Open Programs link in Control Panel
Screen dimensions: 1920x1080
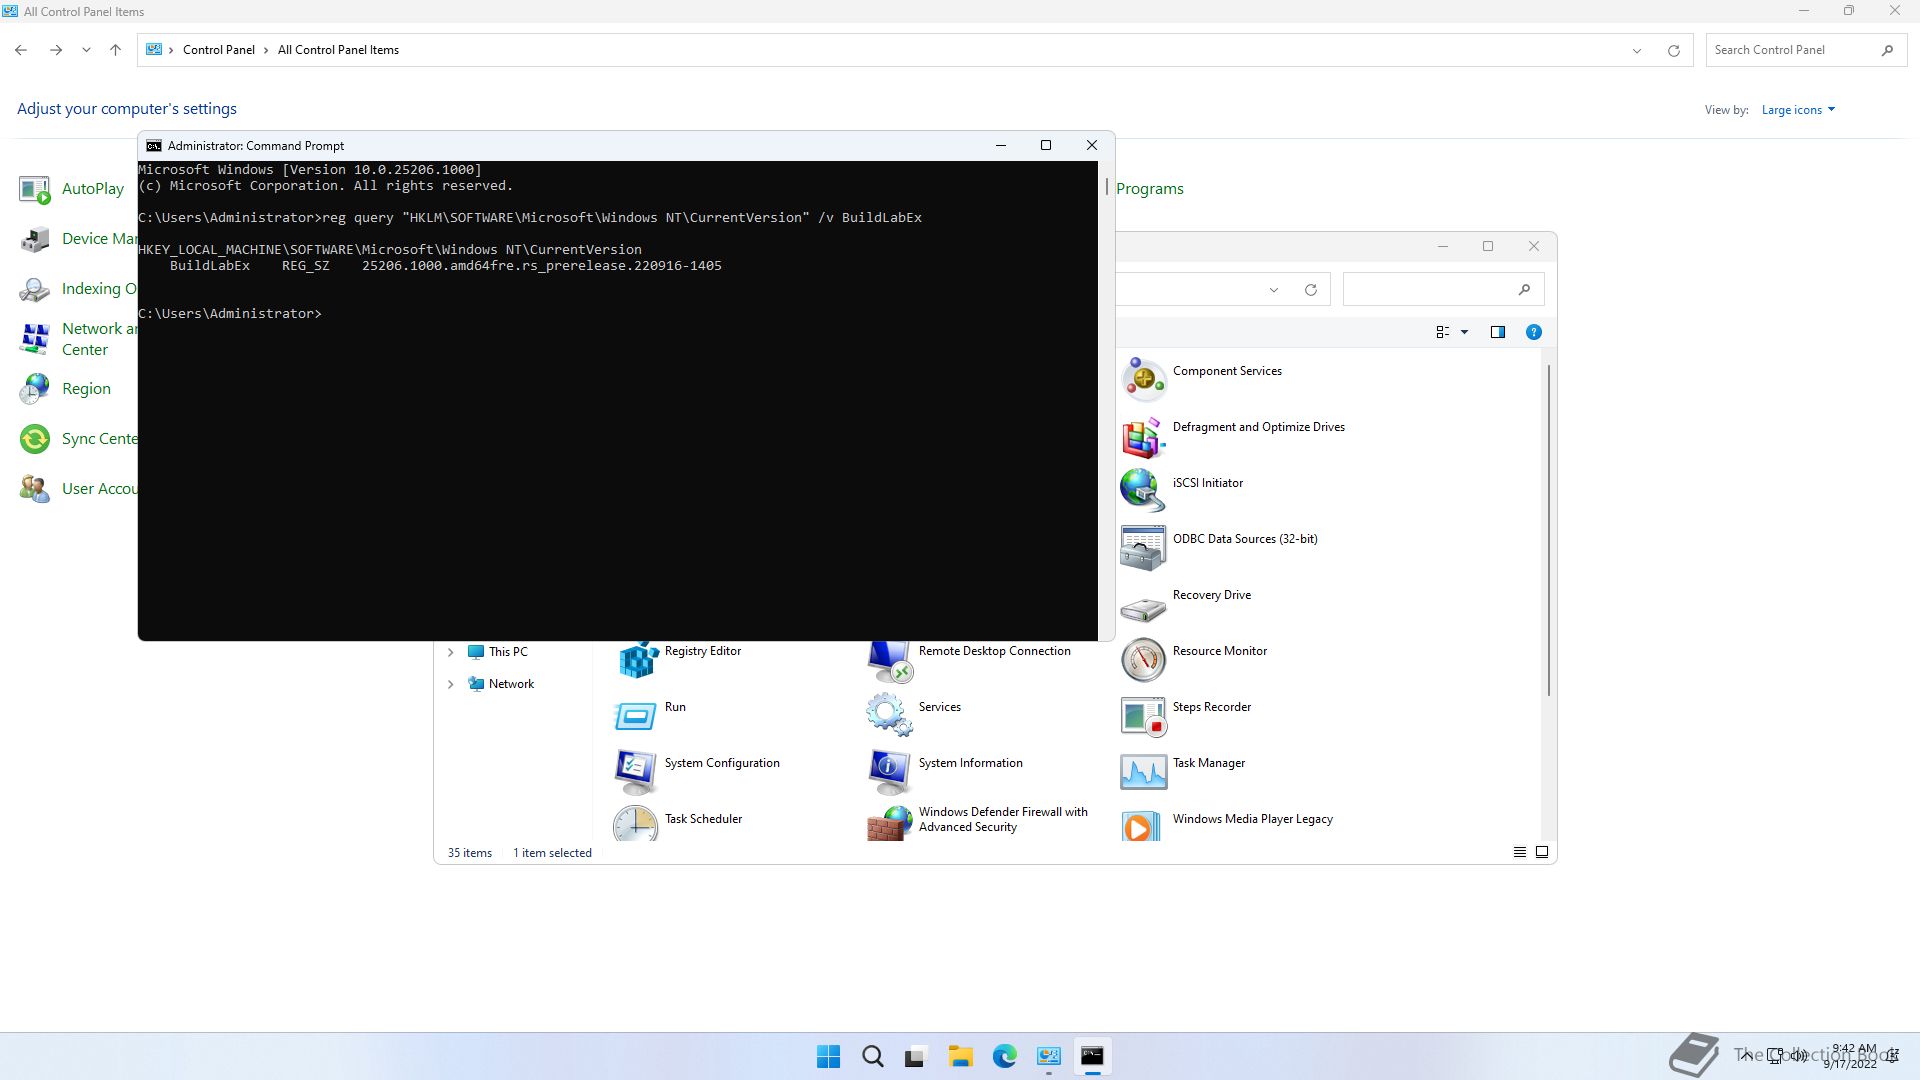click(1149, 188)
